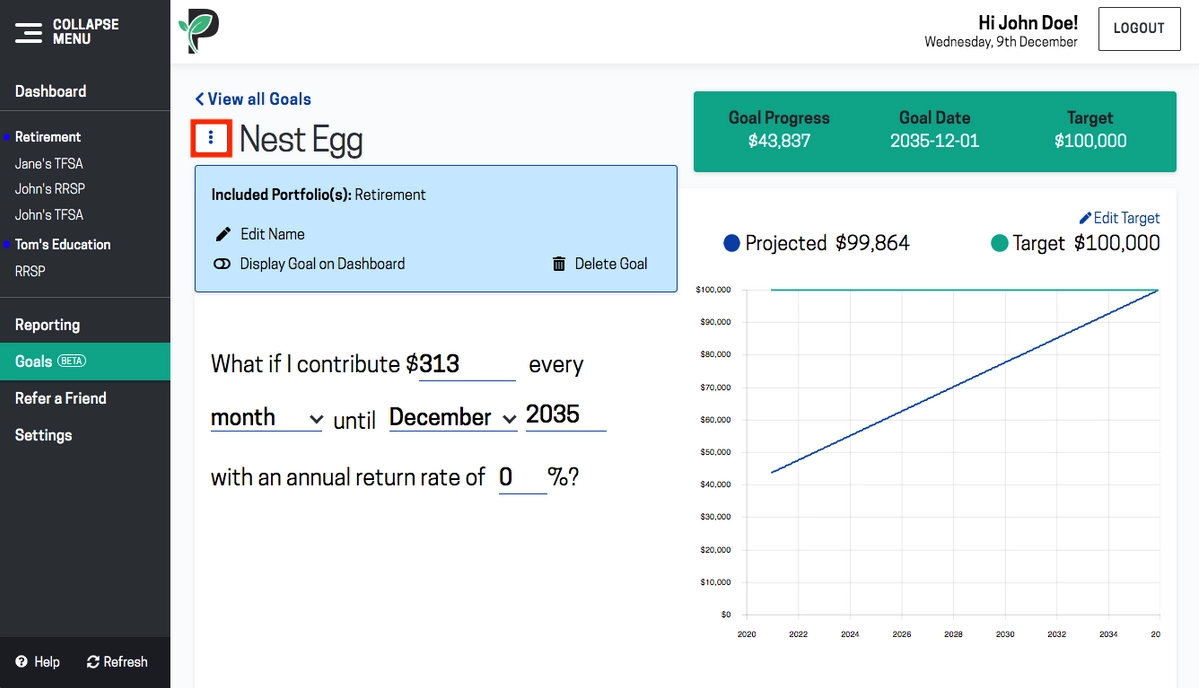The image size is (1199, 688).
Task: Click the Delete Goal label
Action: pyautogui.click(x=611, y=264)
